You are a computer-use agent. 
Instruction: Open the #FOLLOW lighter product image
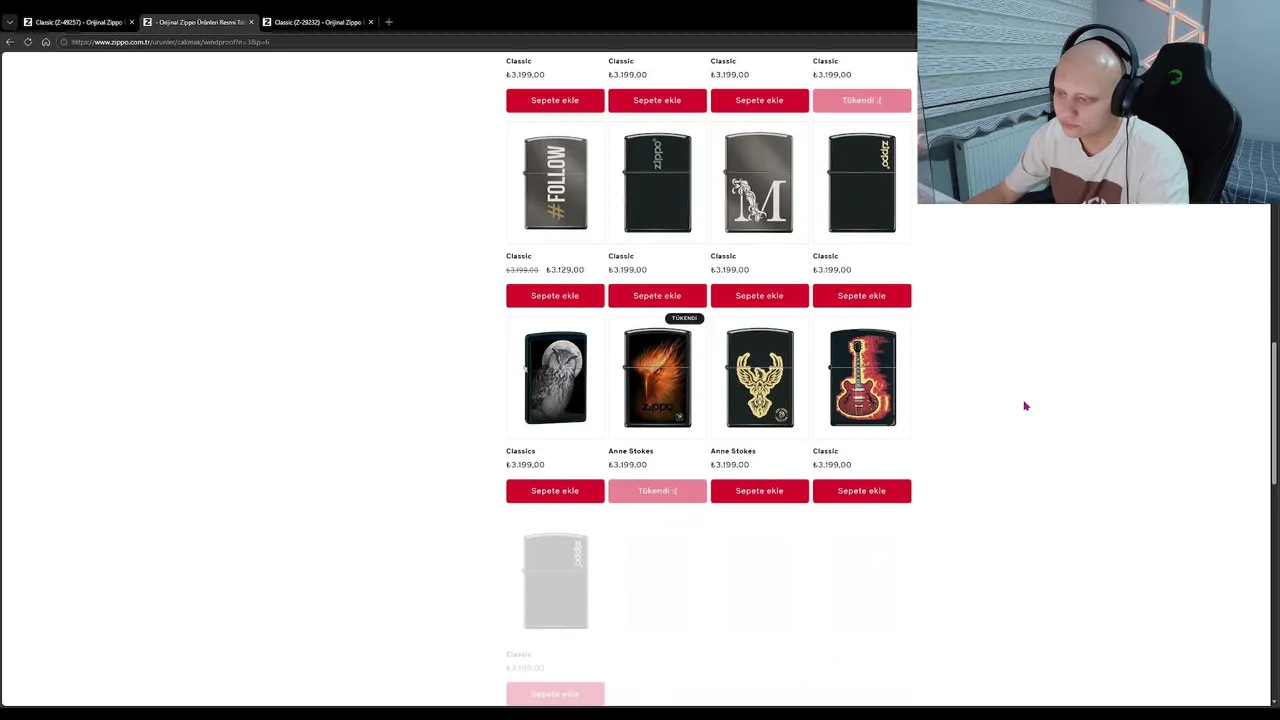(x=556, y=184)
